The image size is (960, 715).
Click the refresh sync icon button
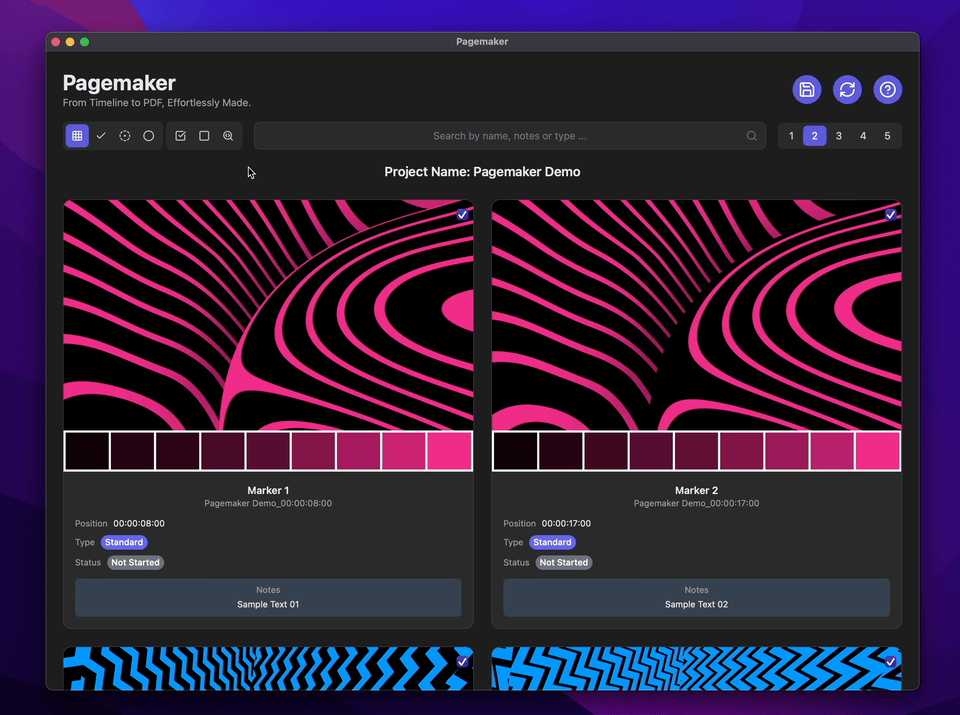point(847,90)
